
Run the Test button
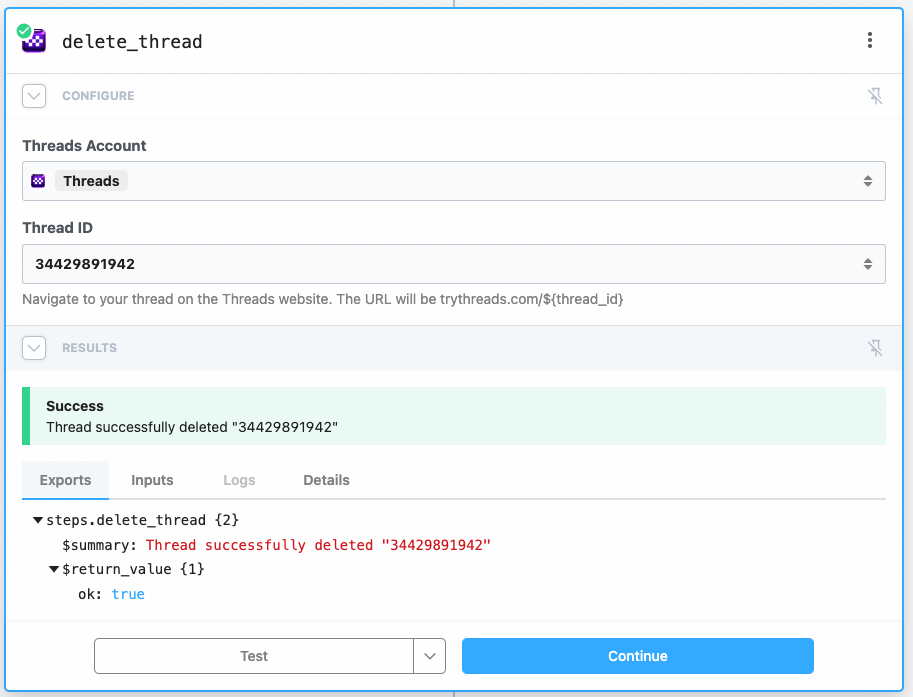[254, 656]
